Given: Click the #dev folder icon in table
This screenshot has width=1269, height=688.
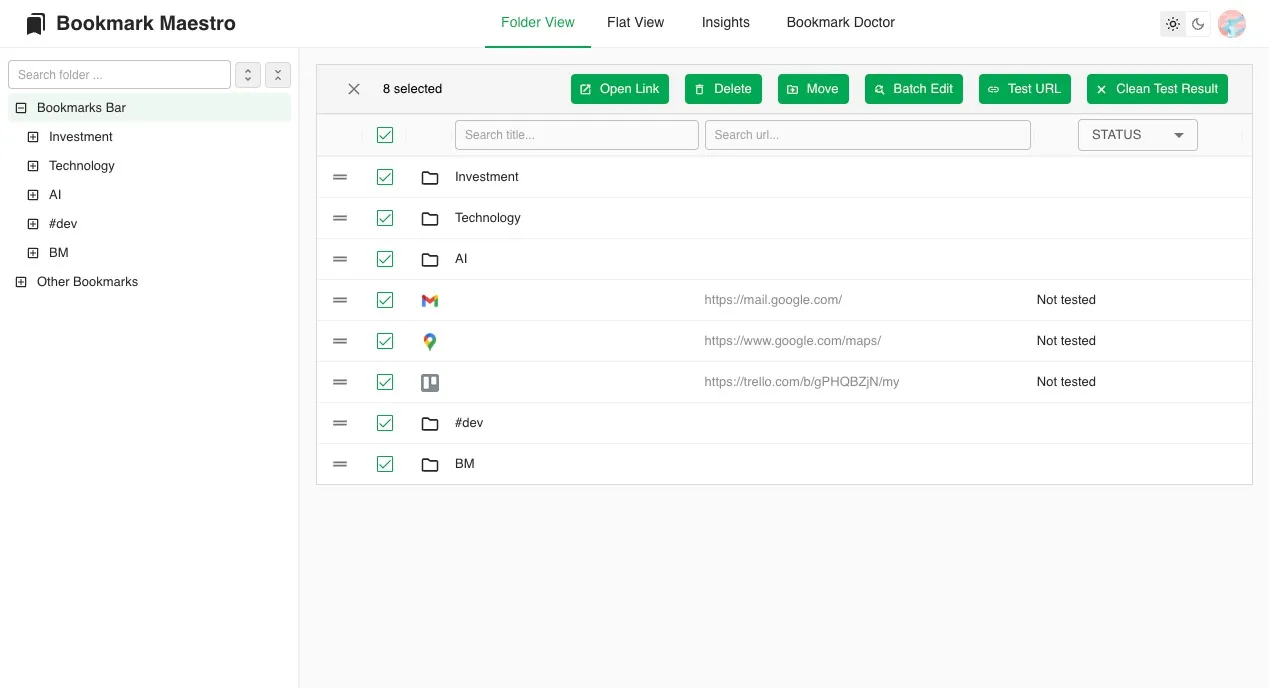Looking at the screenshot, I should pos(430,424).
